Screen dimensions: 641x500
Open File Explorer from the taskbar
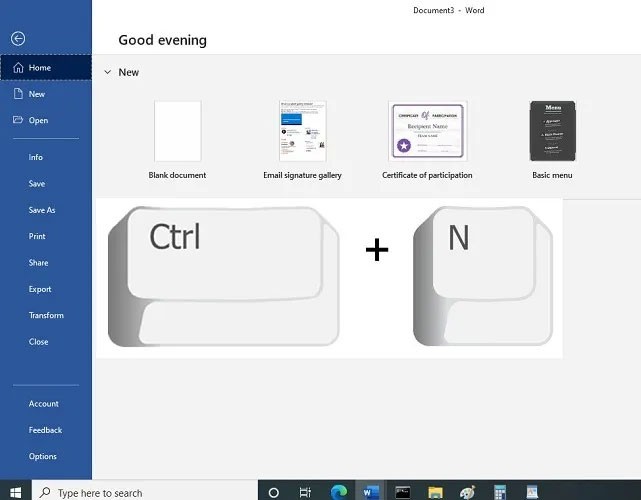(x=436, y=492)
